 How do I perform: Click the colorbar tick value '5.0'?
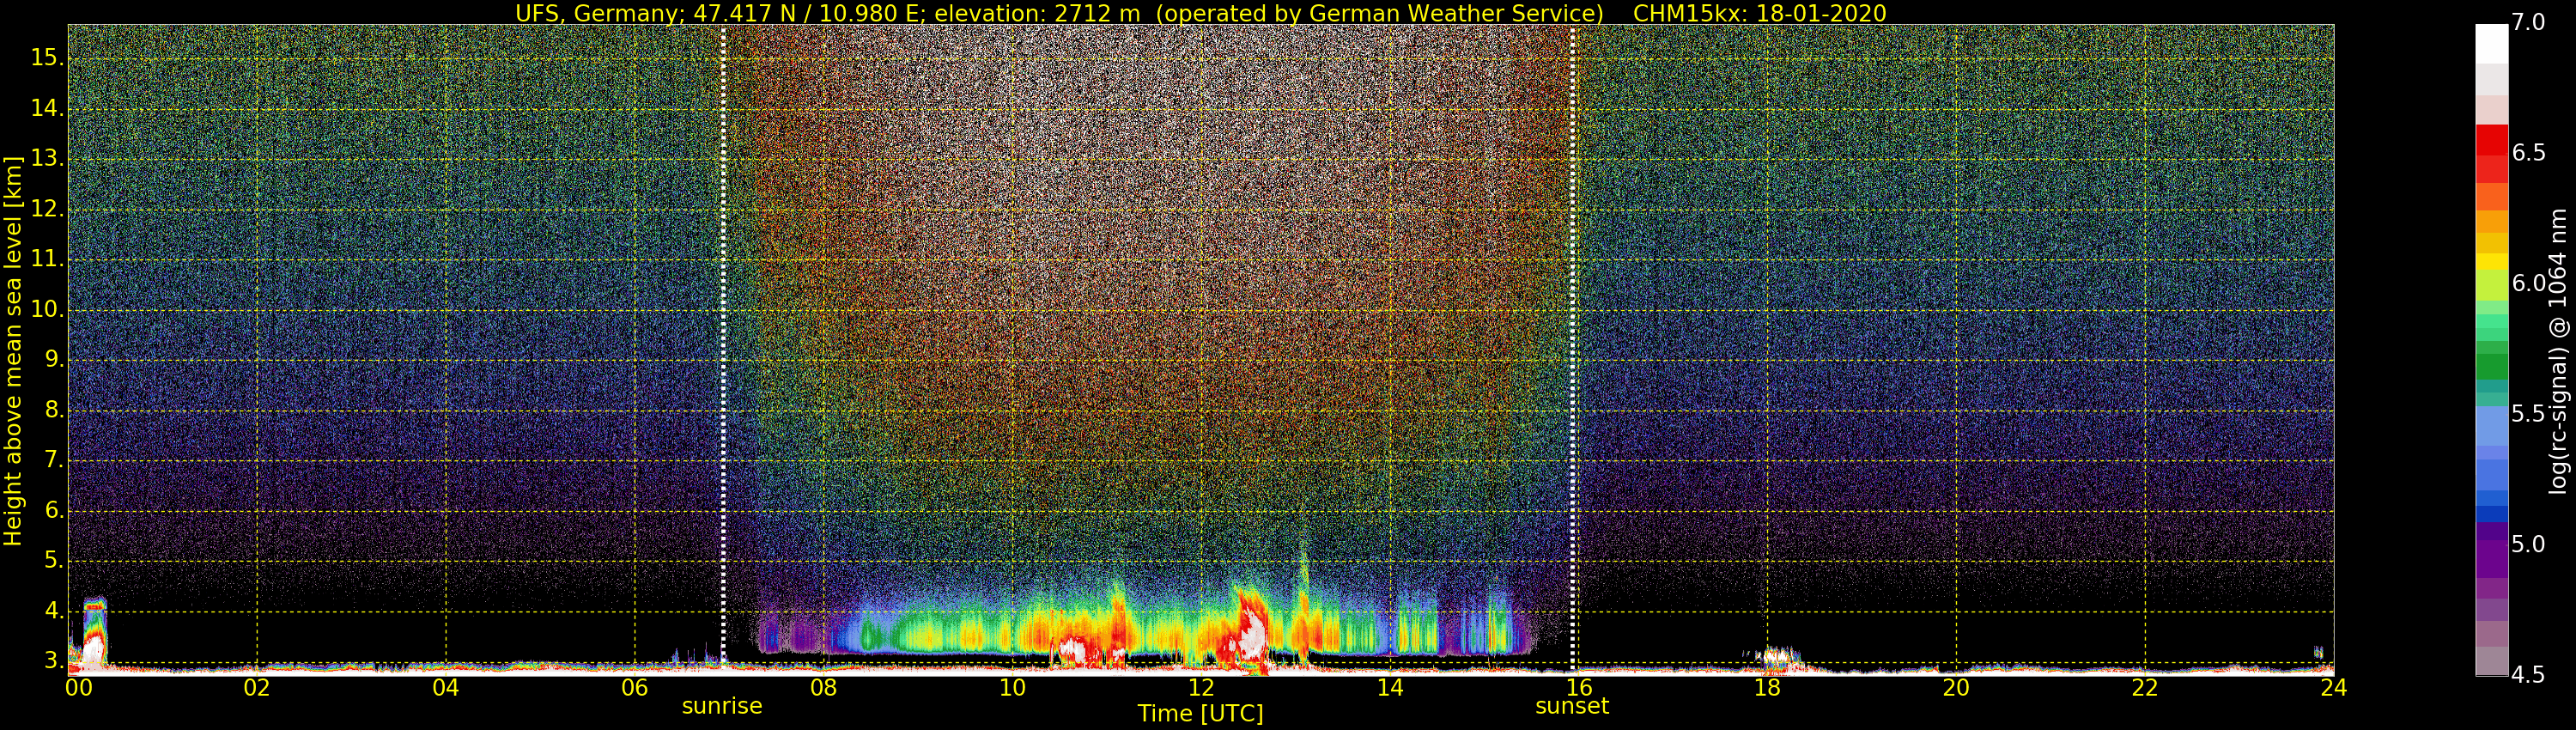[2529, 545]
